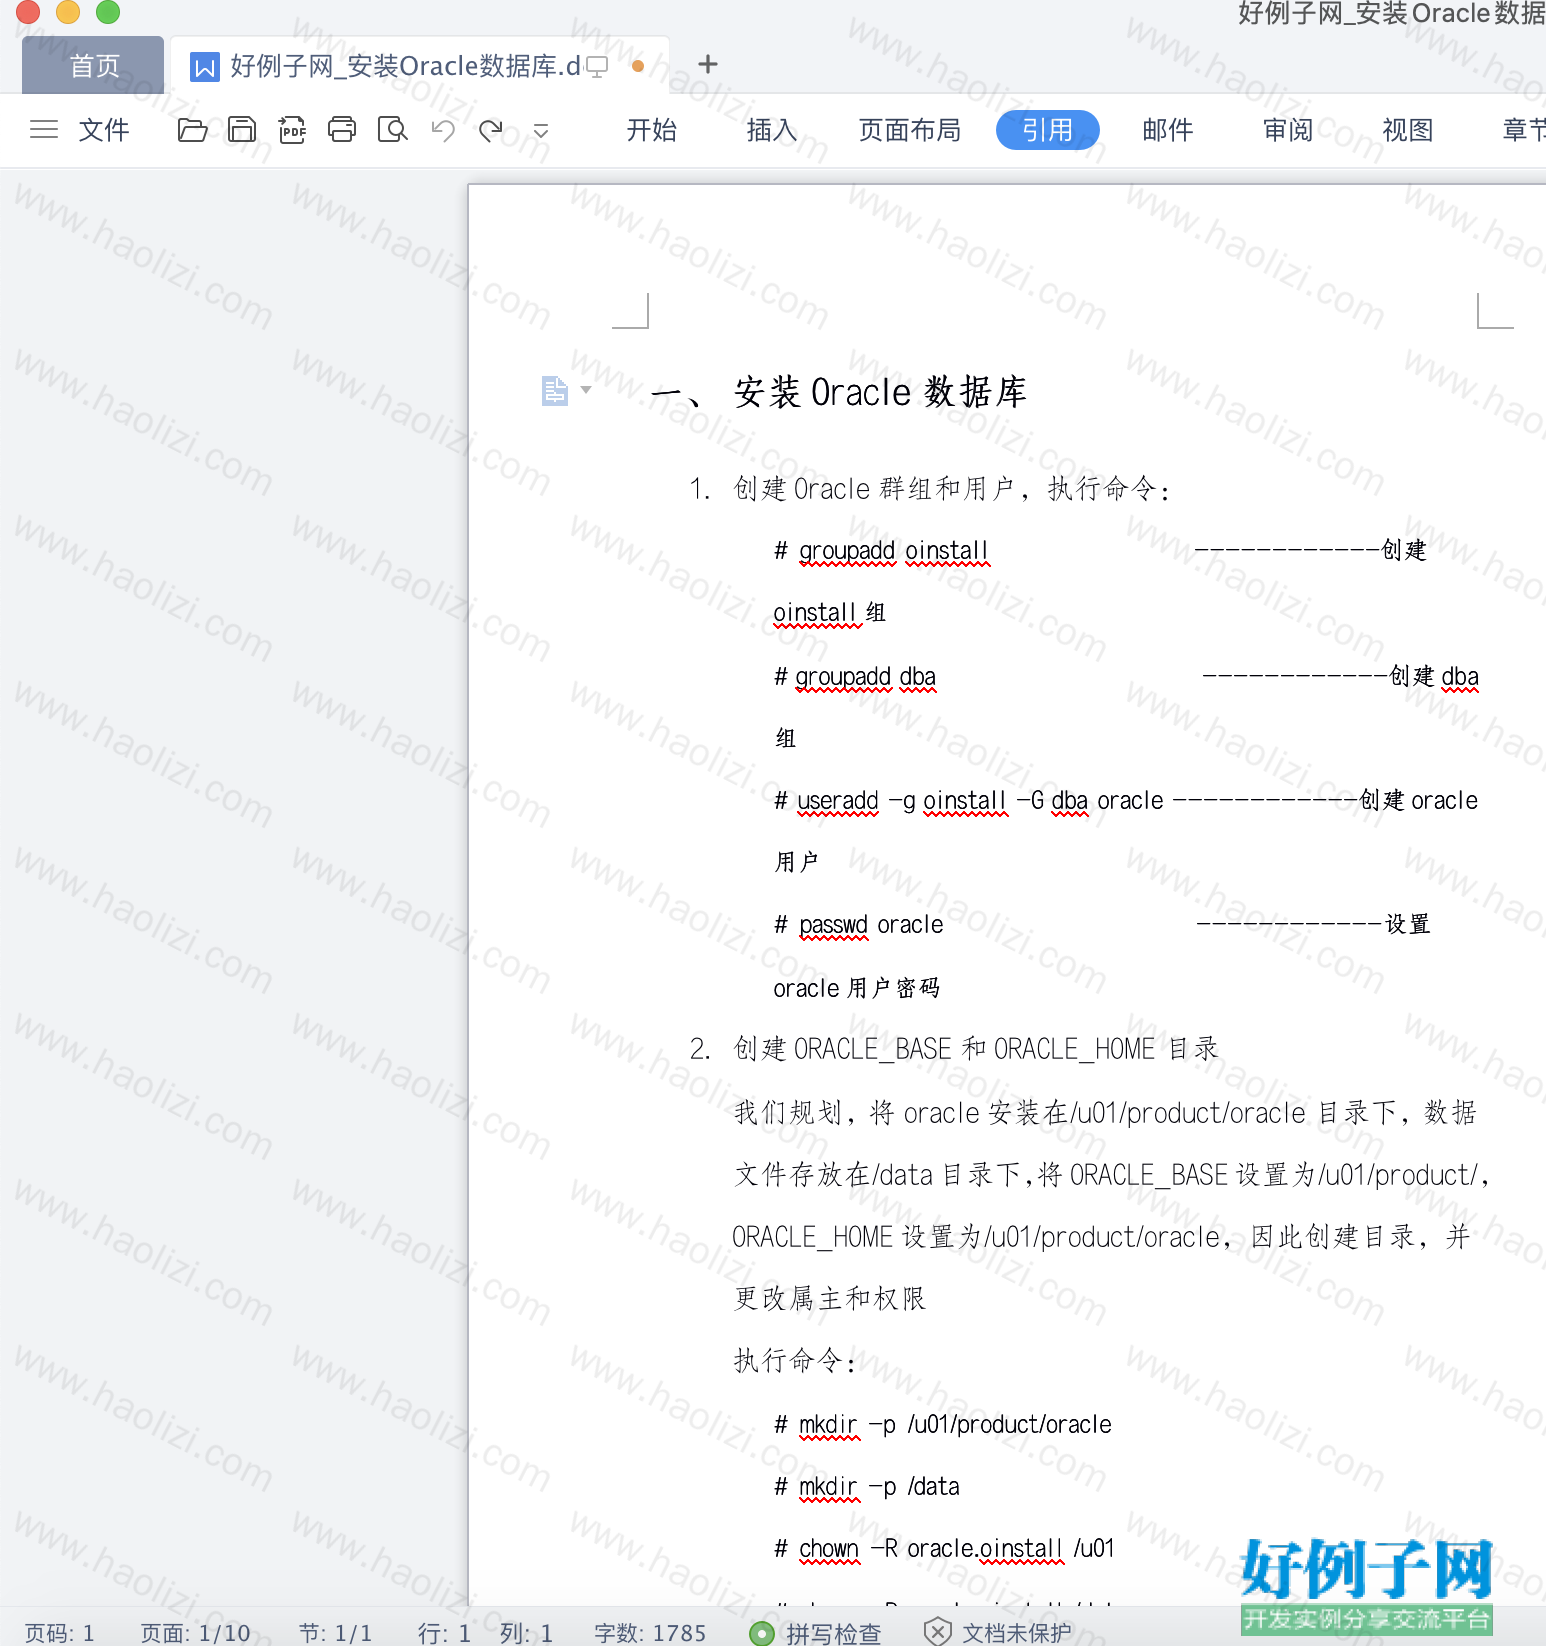The height and width of the screenshot is (1646, 1546).
Task: Click the undo arrow
Action: (443, 130)
